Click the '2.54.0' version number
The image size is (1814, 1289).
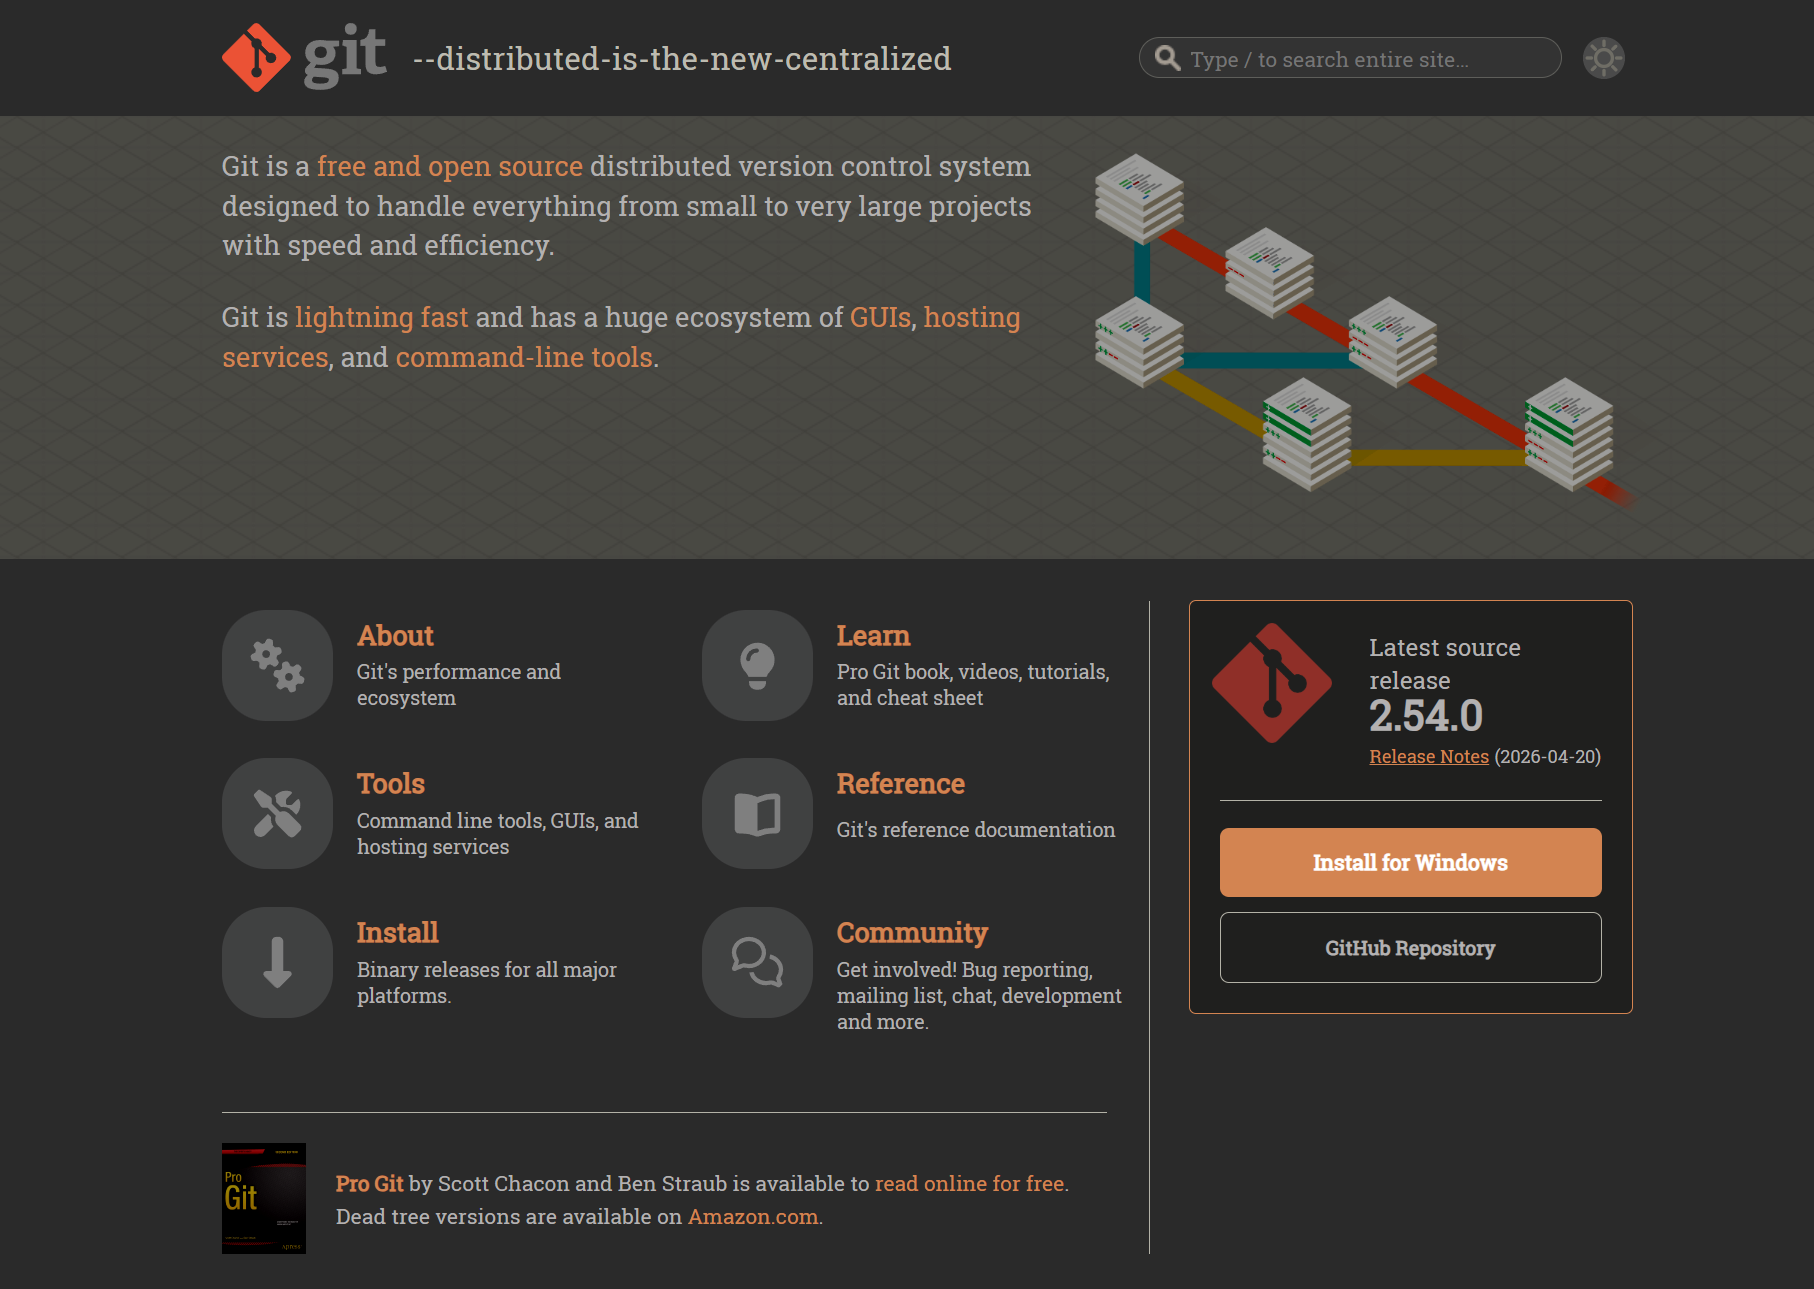click(x=1426, y=716)
